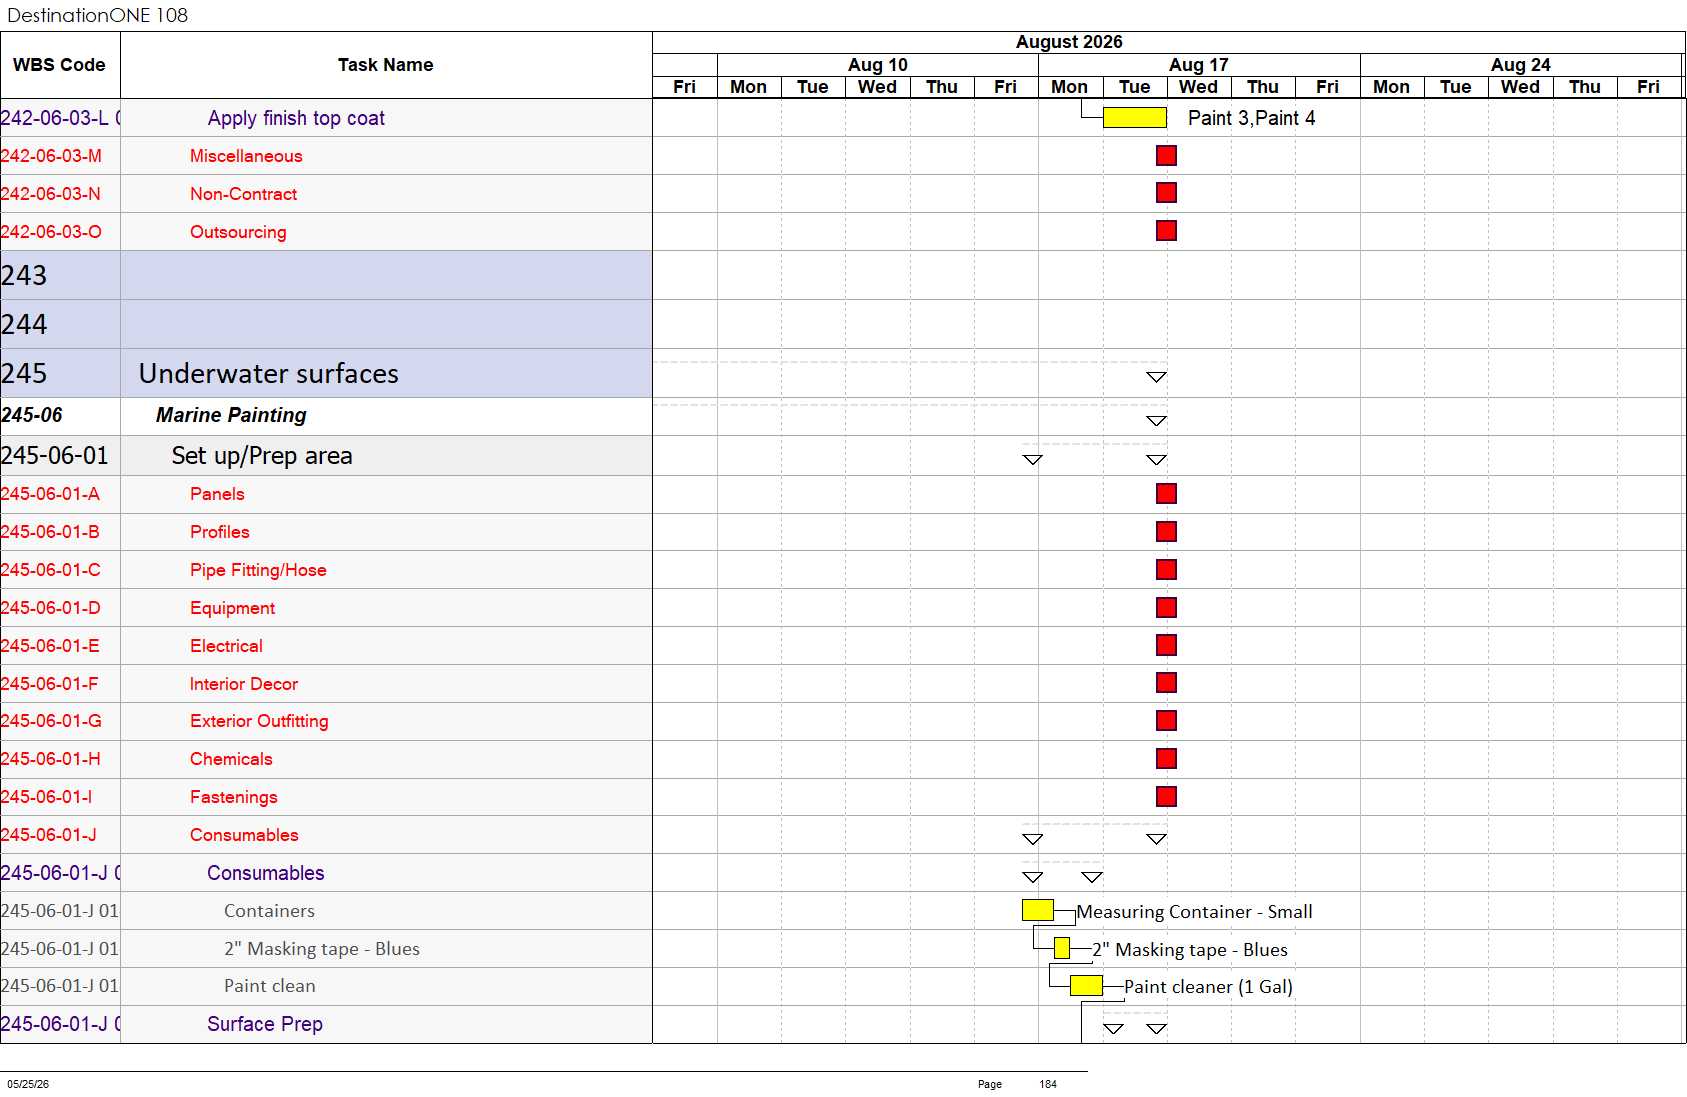Click the Underwater surfaces summary end triangle
This screenshot has width=1687, height=1097.
click(x=1156, y=377)
